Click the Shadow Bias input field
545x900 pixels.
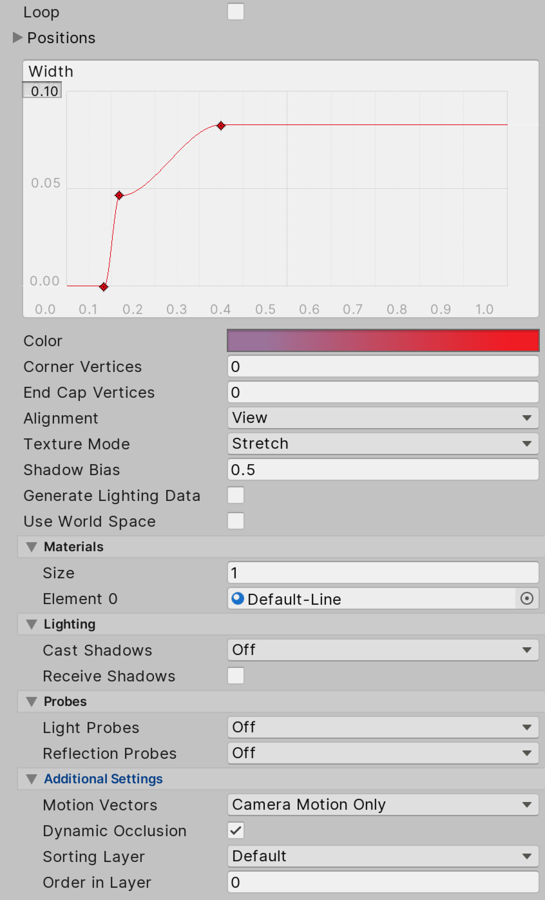(x=383, y=470)
